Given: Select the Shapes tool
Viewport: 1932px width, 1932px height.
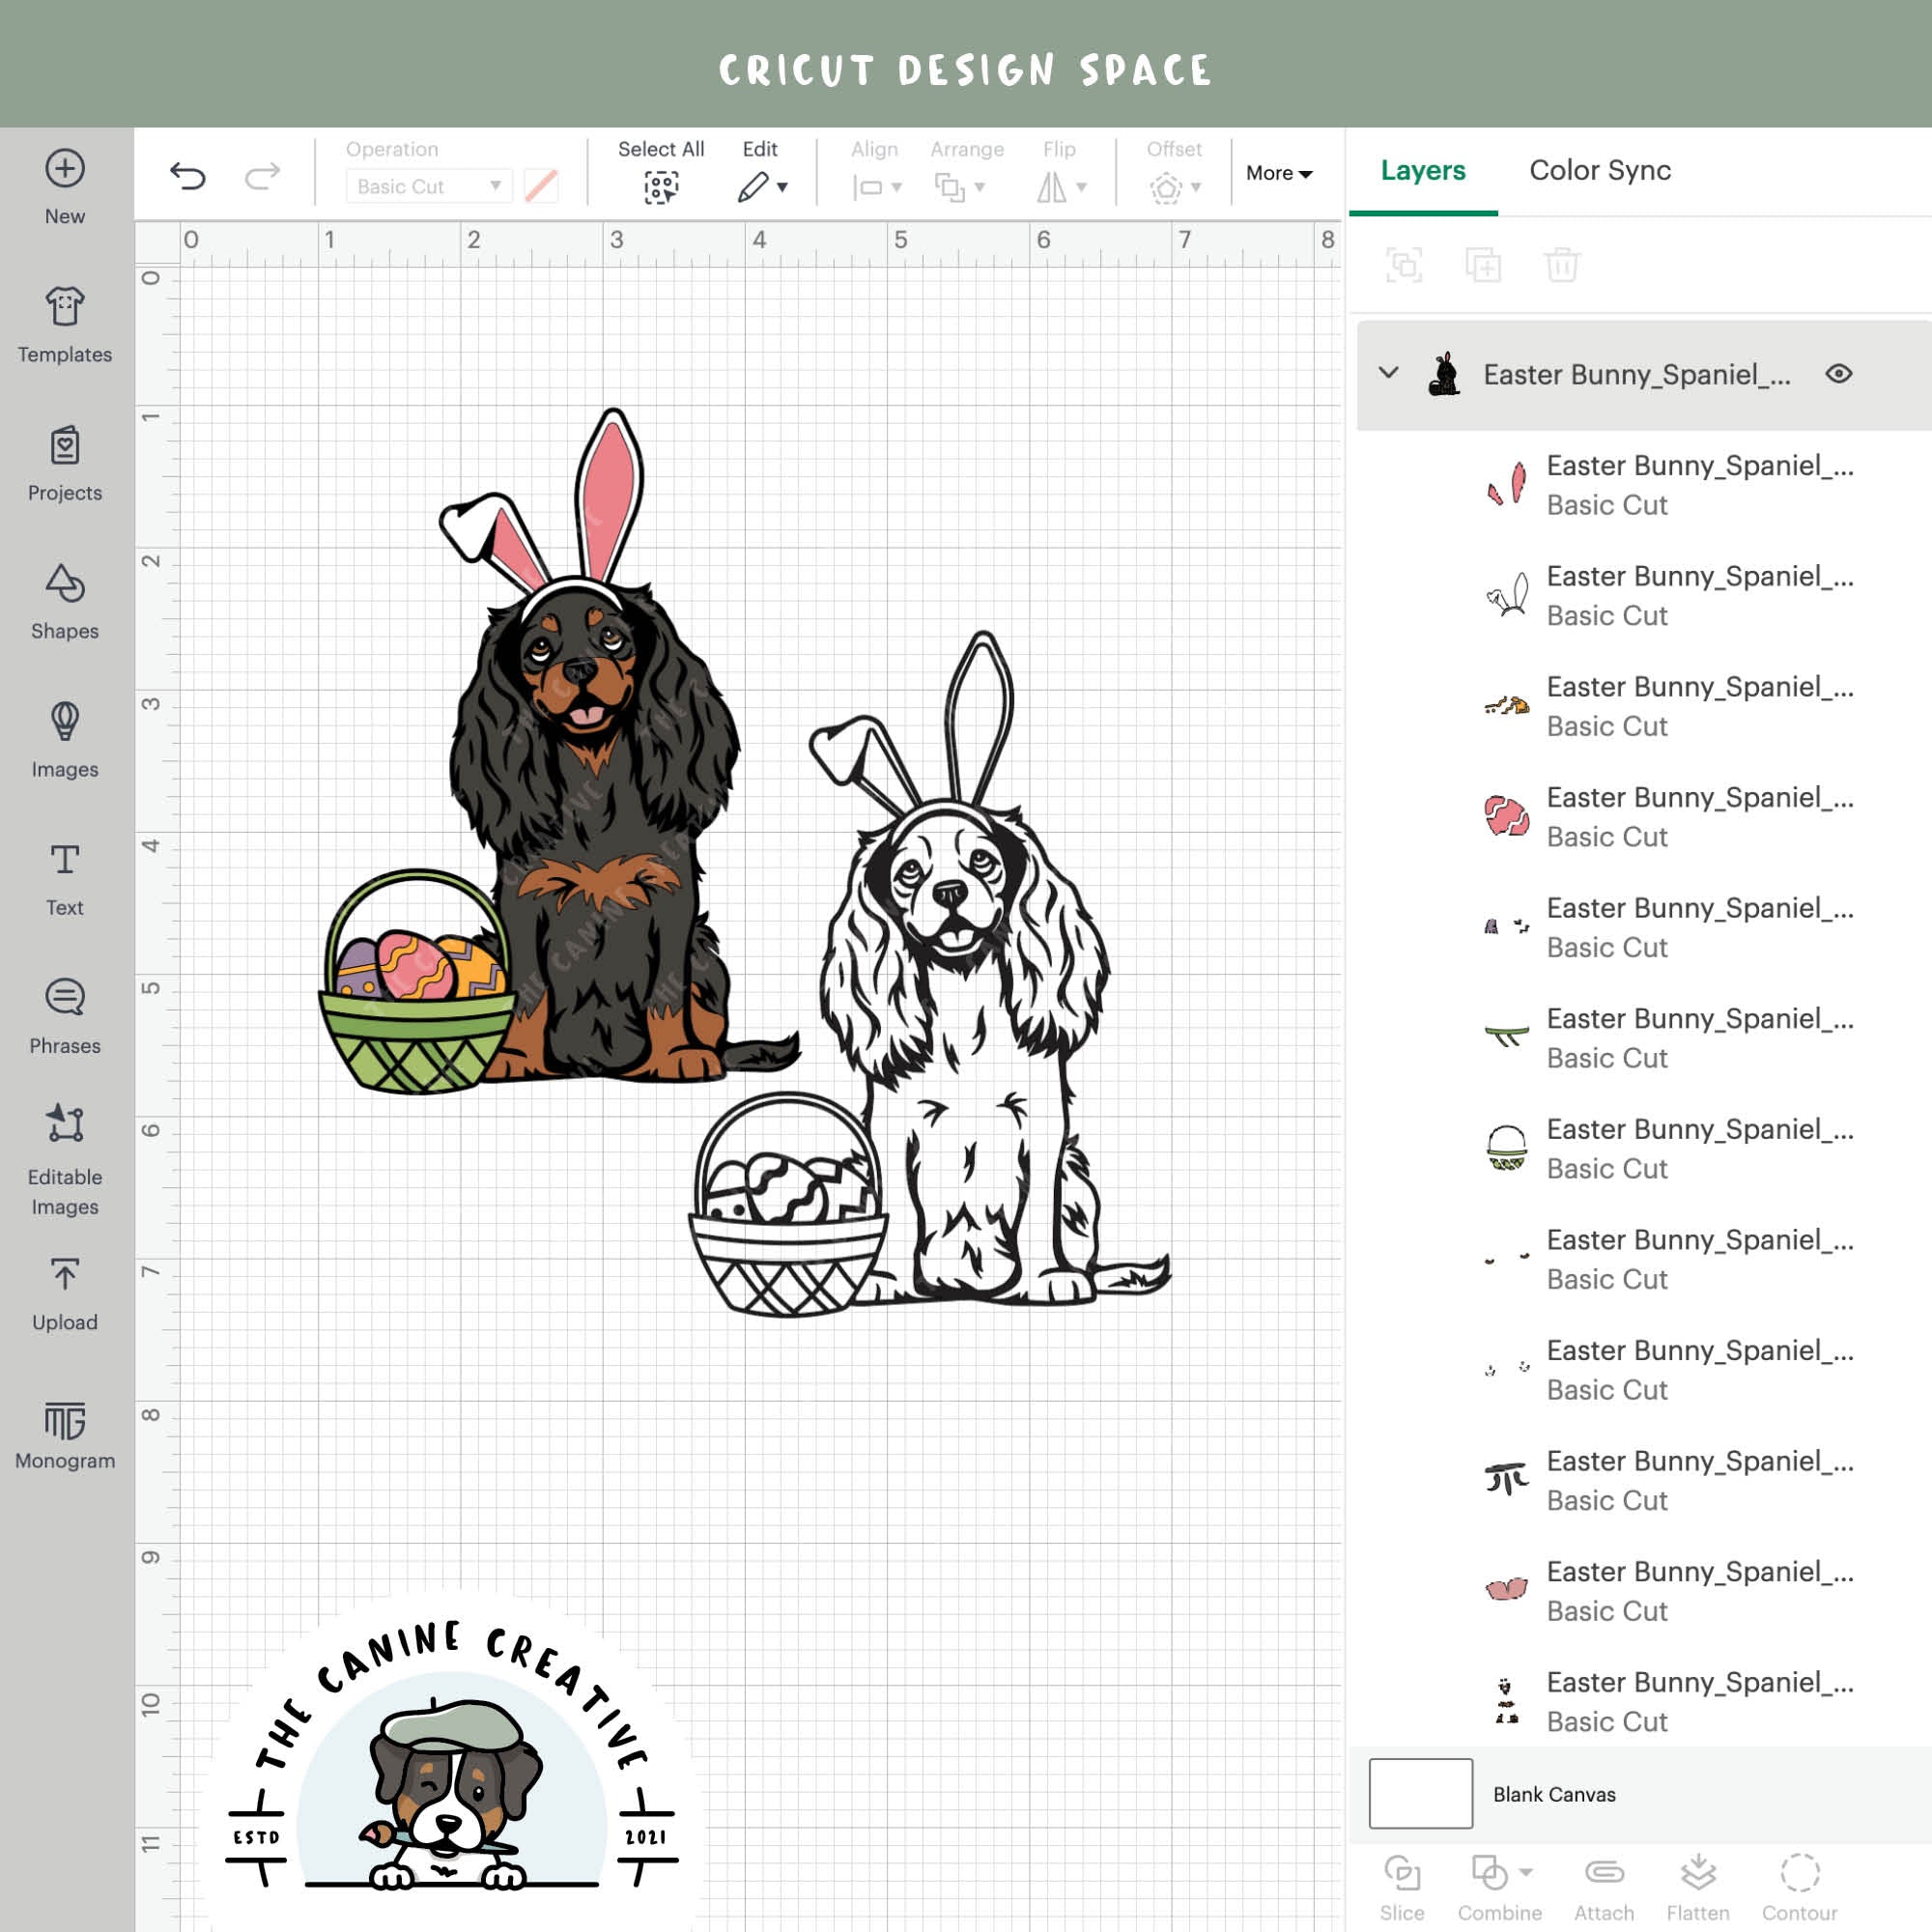Looking at the screenshot, I should coord(63,597).
